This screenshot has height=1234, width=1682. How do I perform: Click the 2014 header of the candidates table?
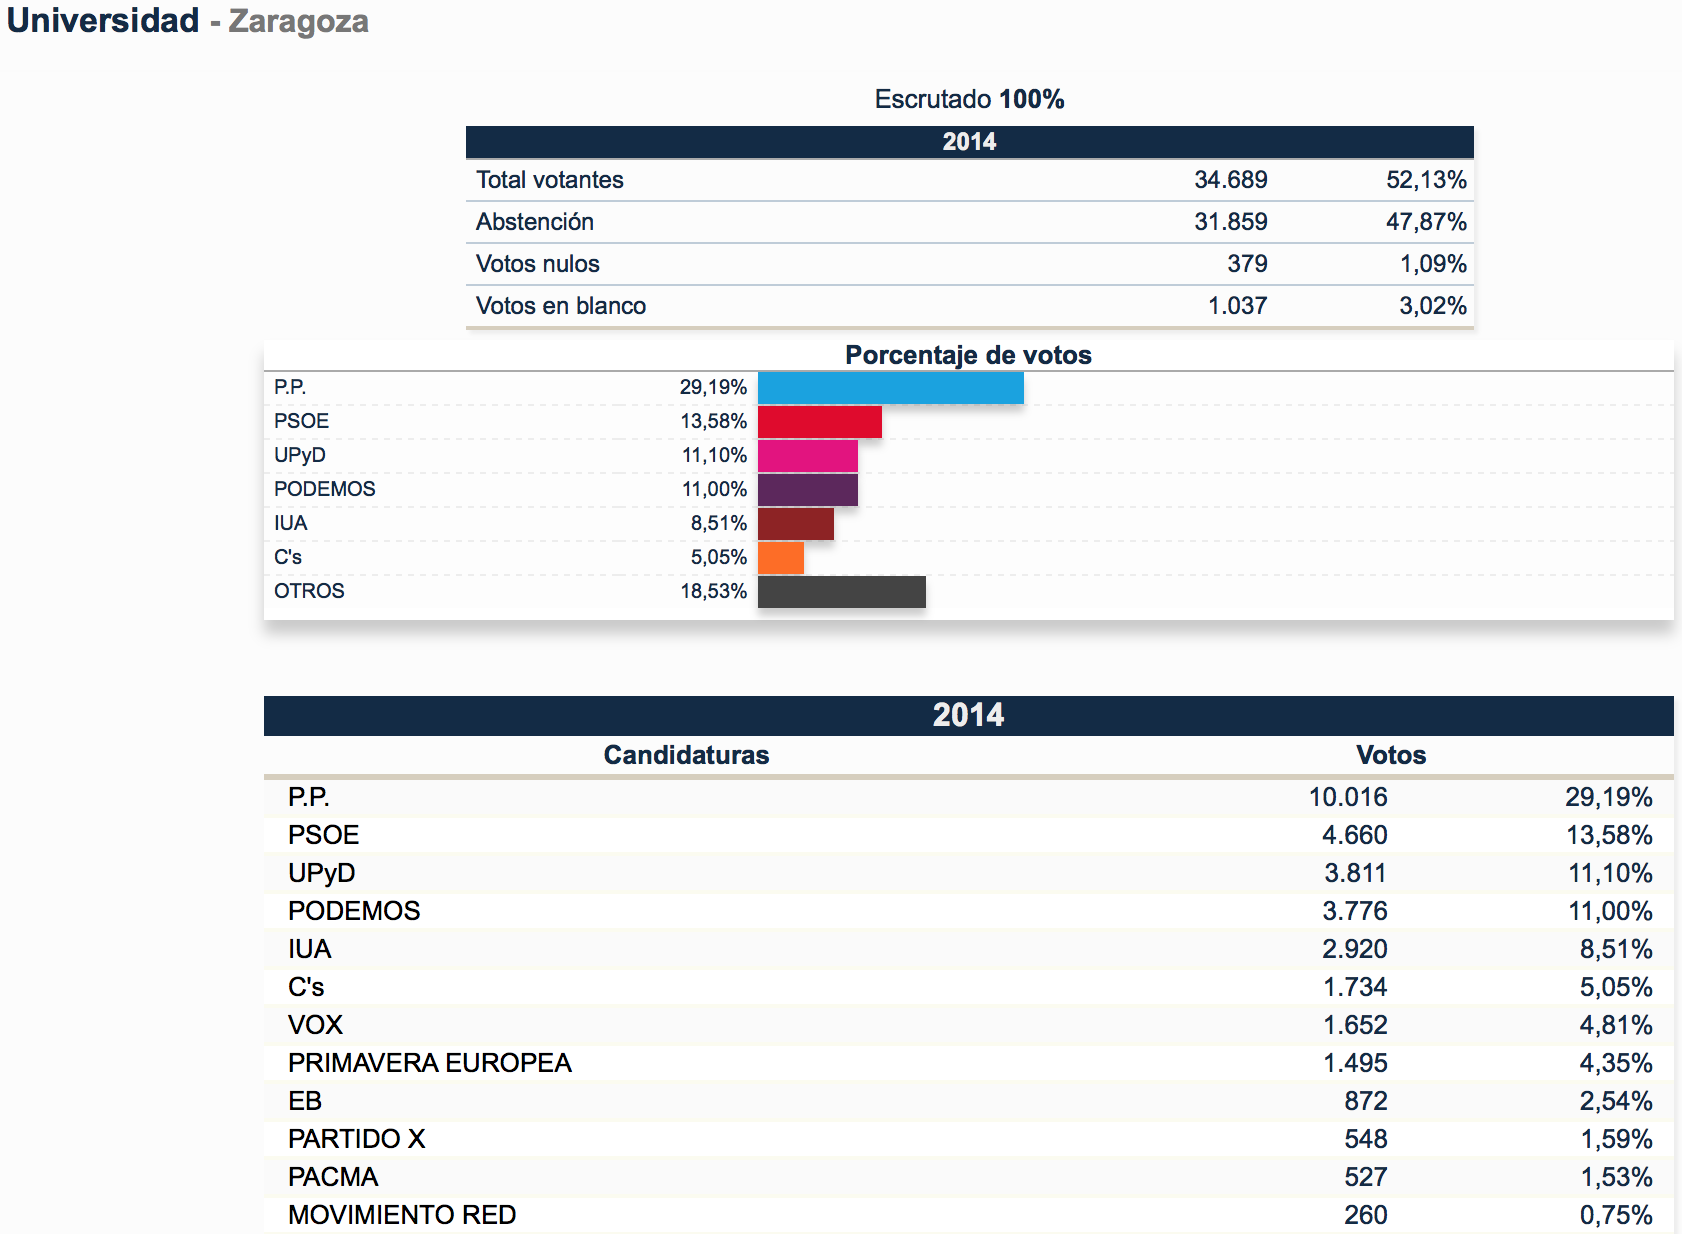968,715
